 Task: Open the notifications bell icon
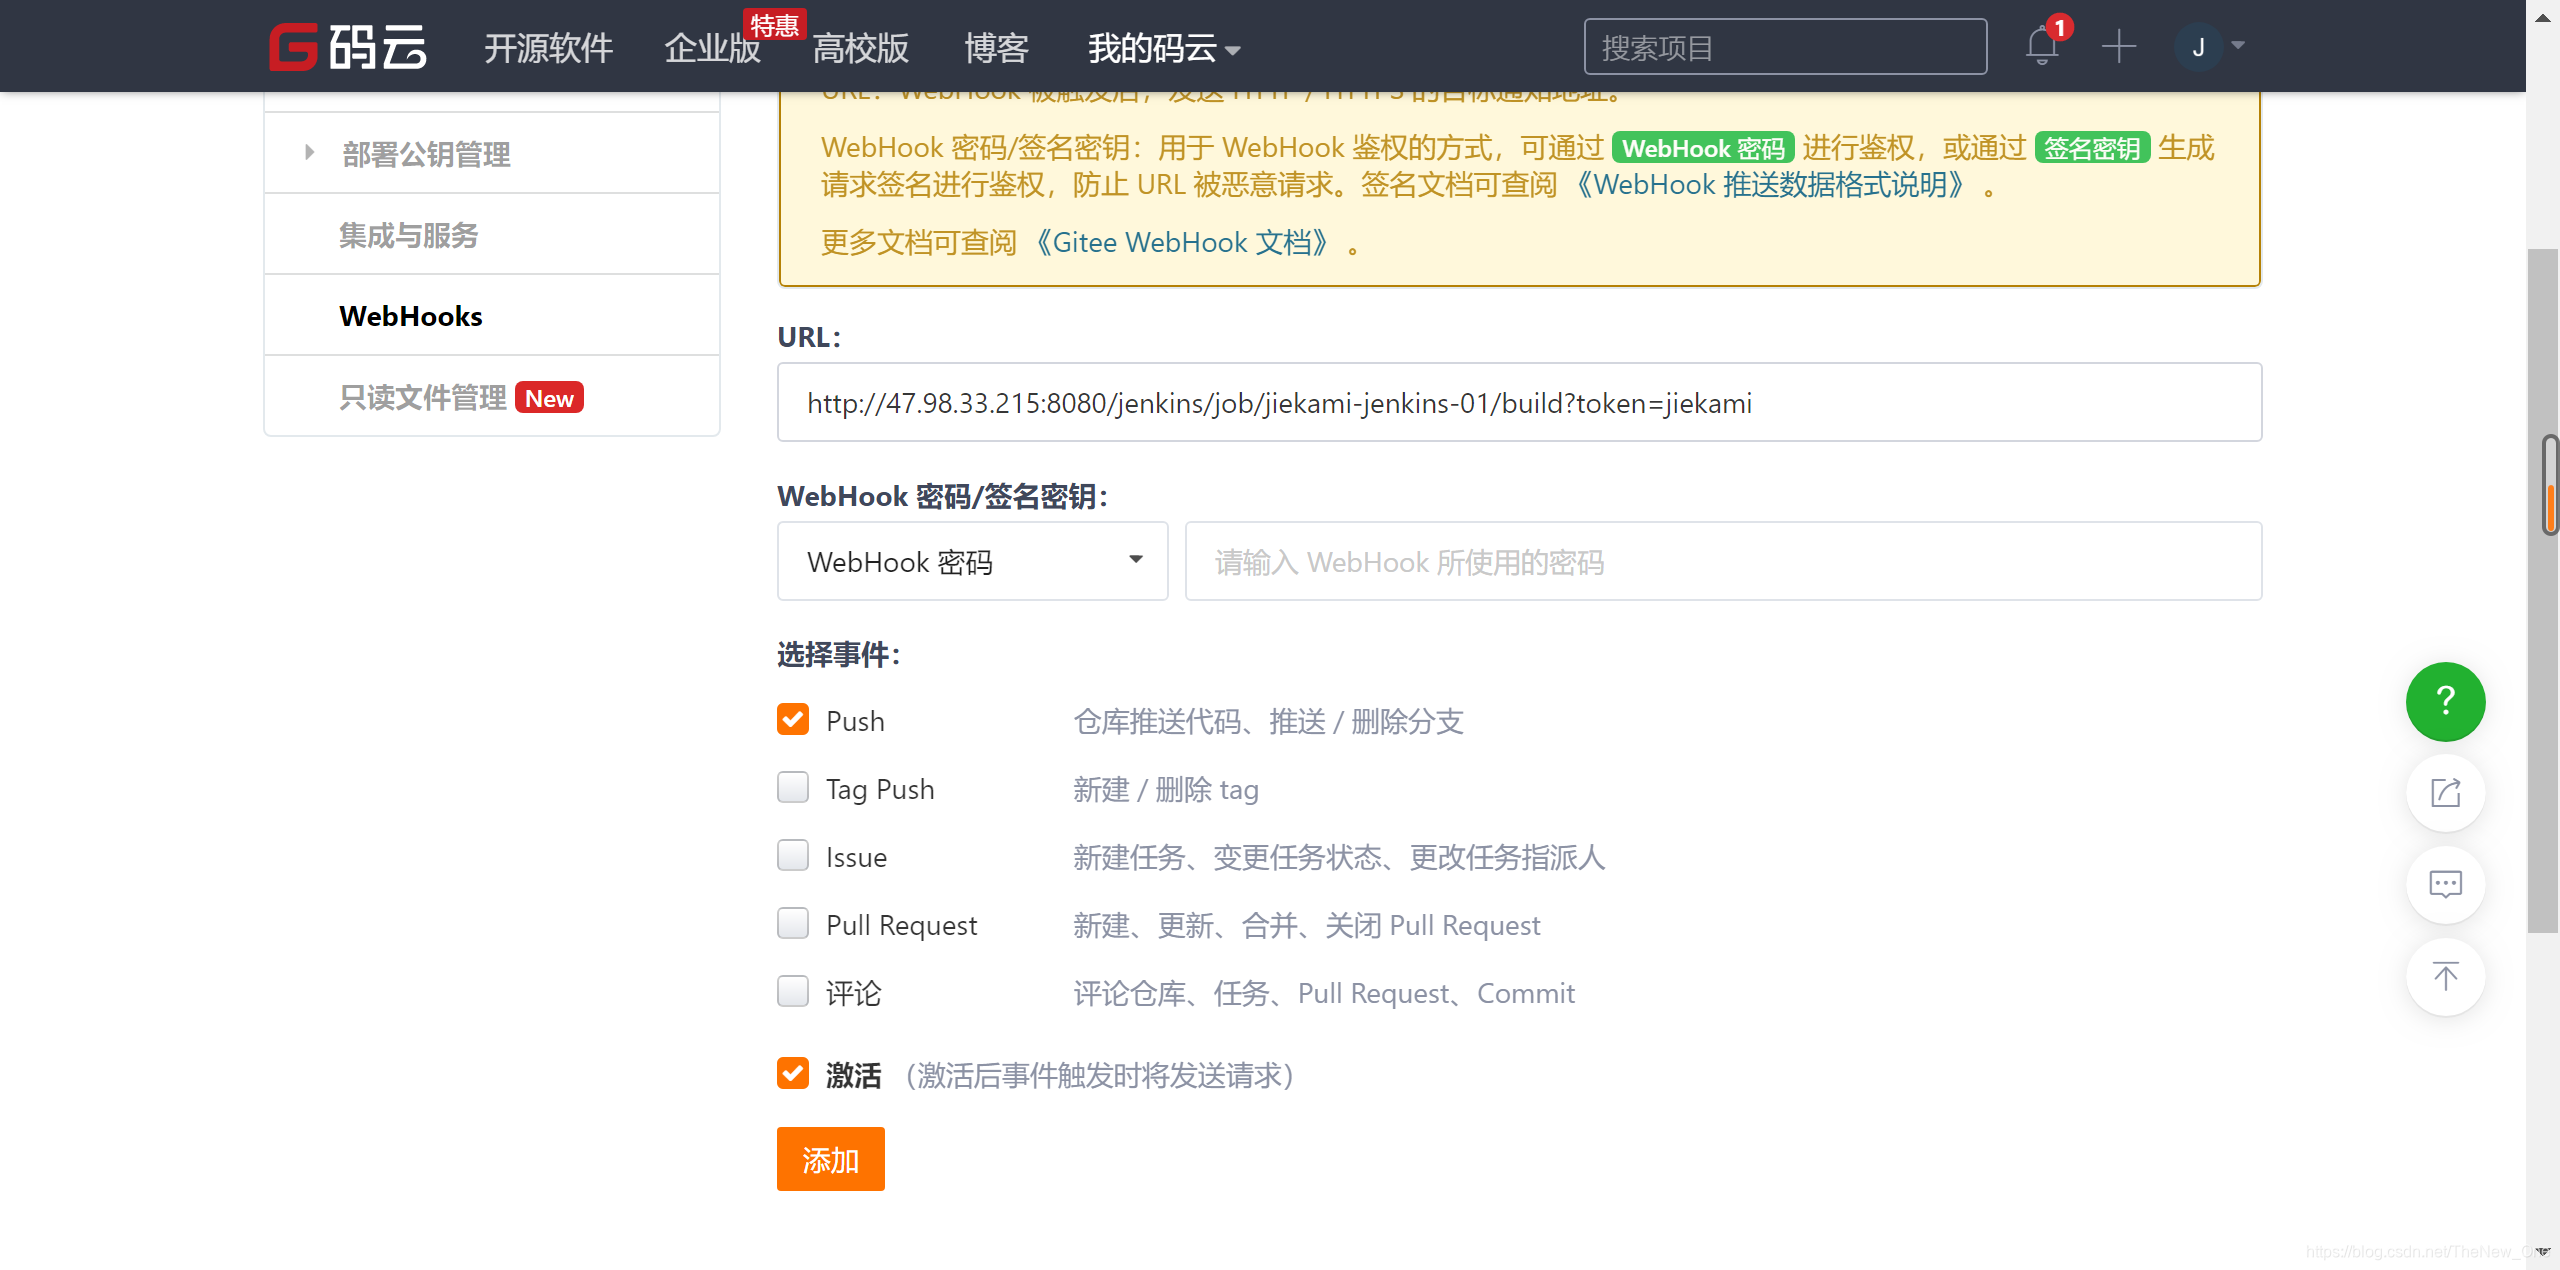(2042, 47)
